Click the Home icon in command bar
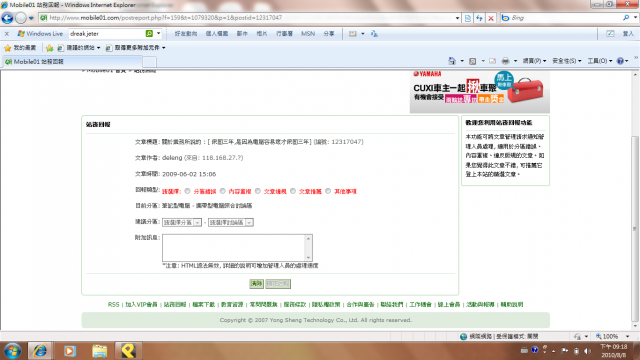 452,61
